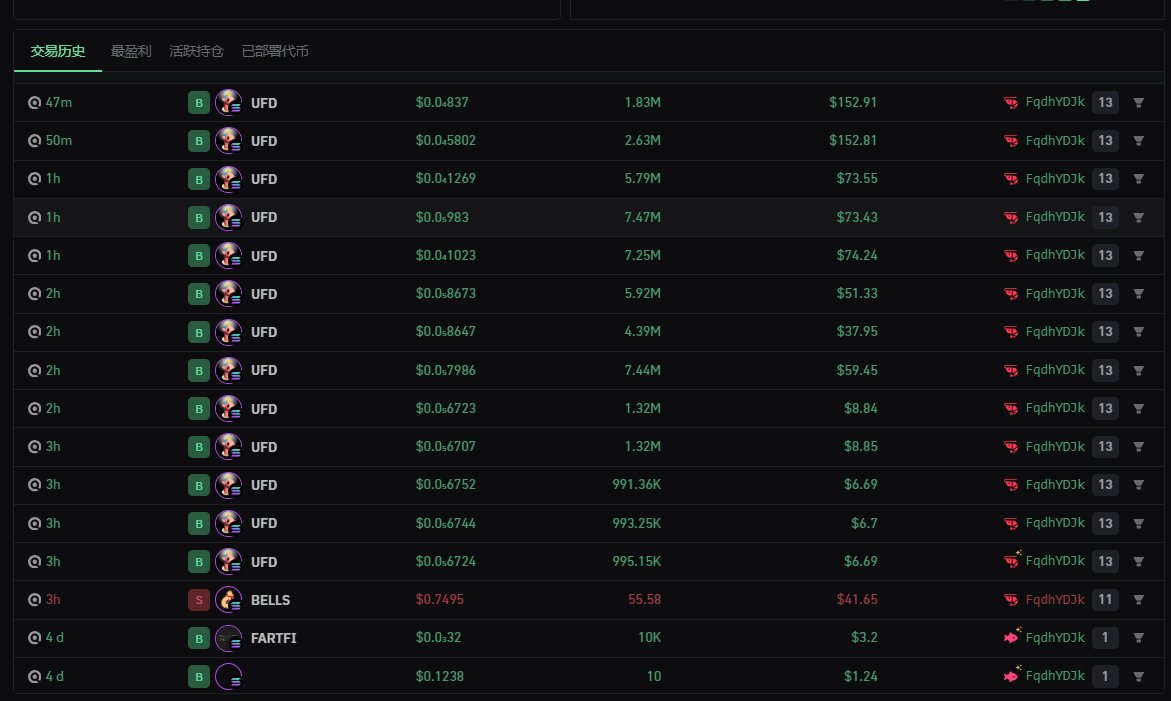Open the 已部署代币 tab
Screen dimensions: 1171x701
pos(275,51)
